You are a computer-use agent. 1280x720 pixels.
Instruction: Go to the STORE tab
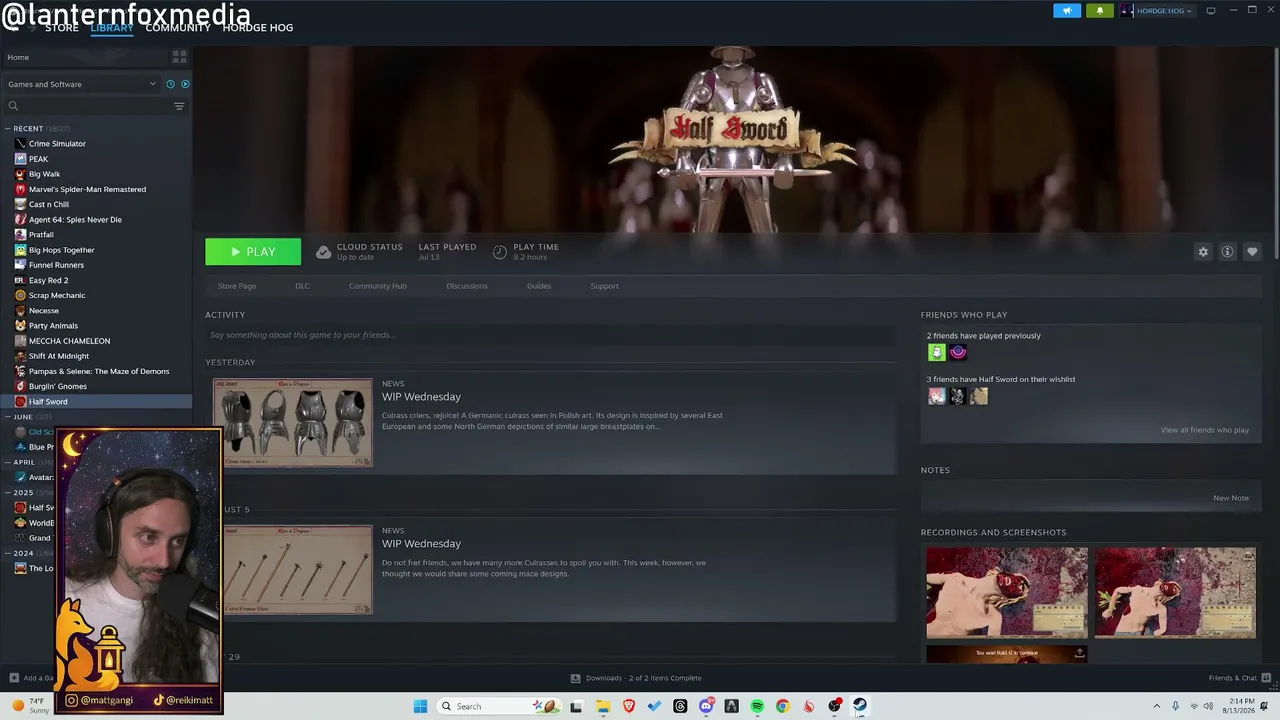click(x=61, y=28)
